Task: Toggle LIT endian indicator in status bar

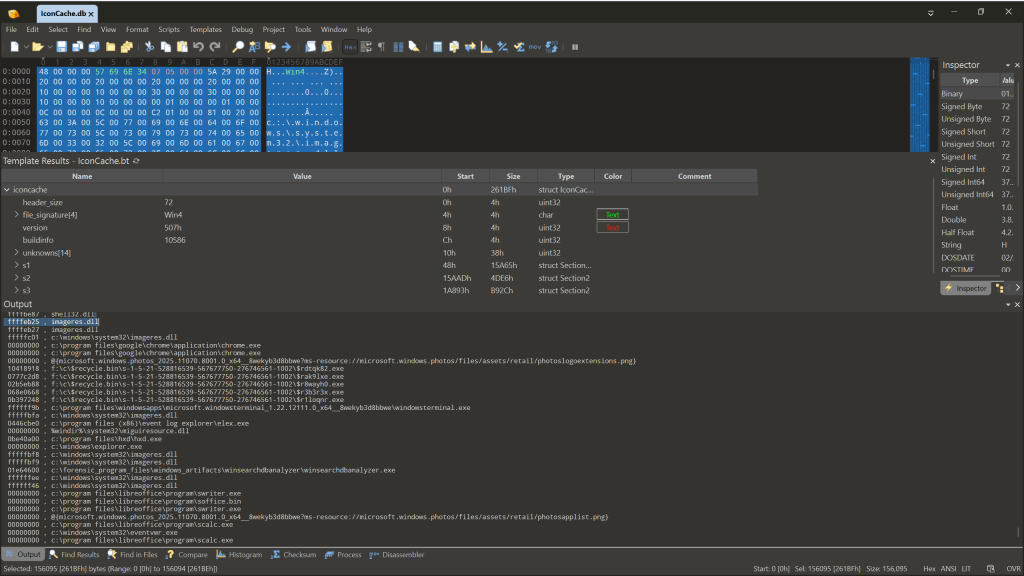Action: tap(967, 568)
